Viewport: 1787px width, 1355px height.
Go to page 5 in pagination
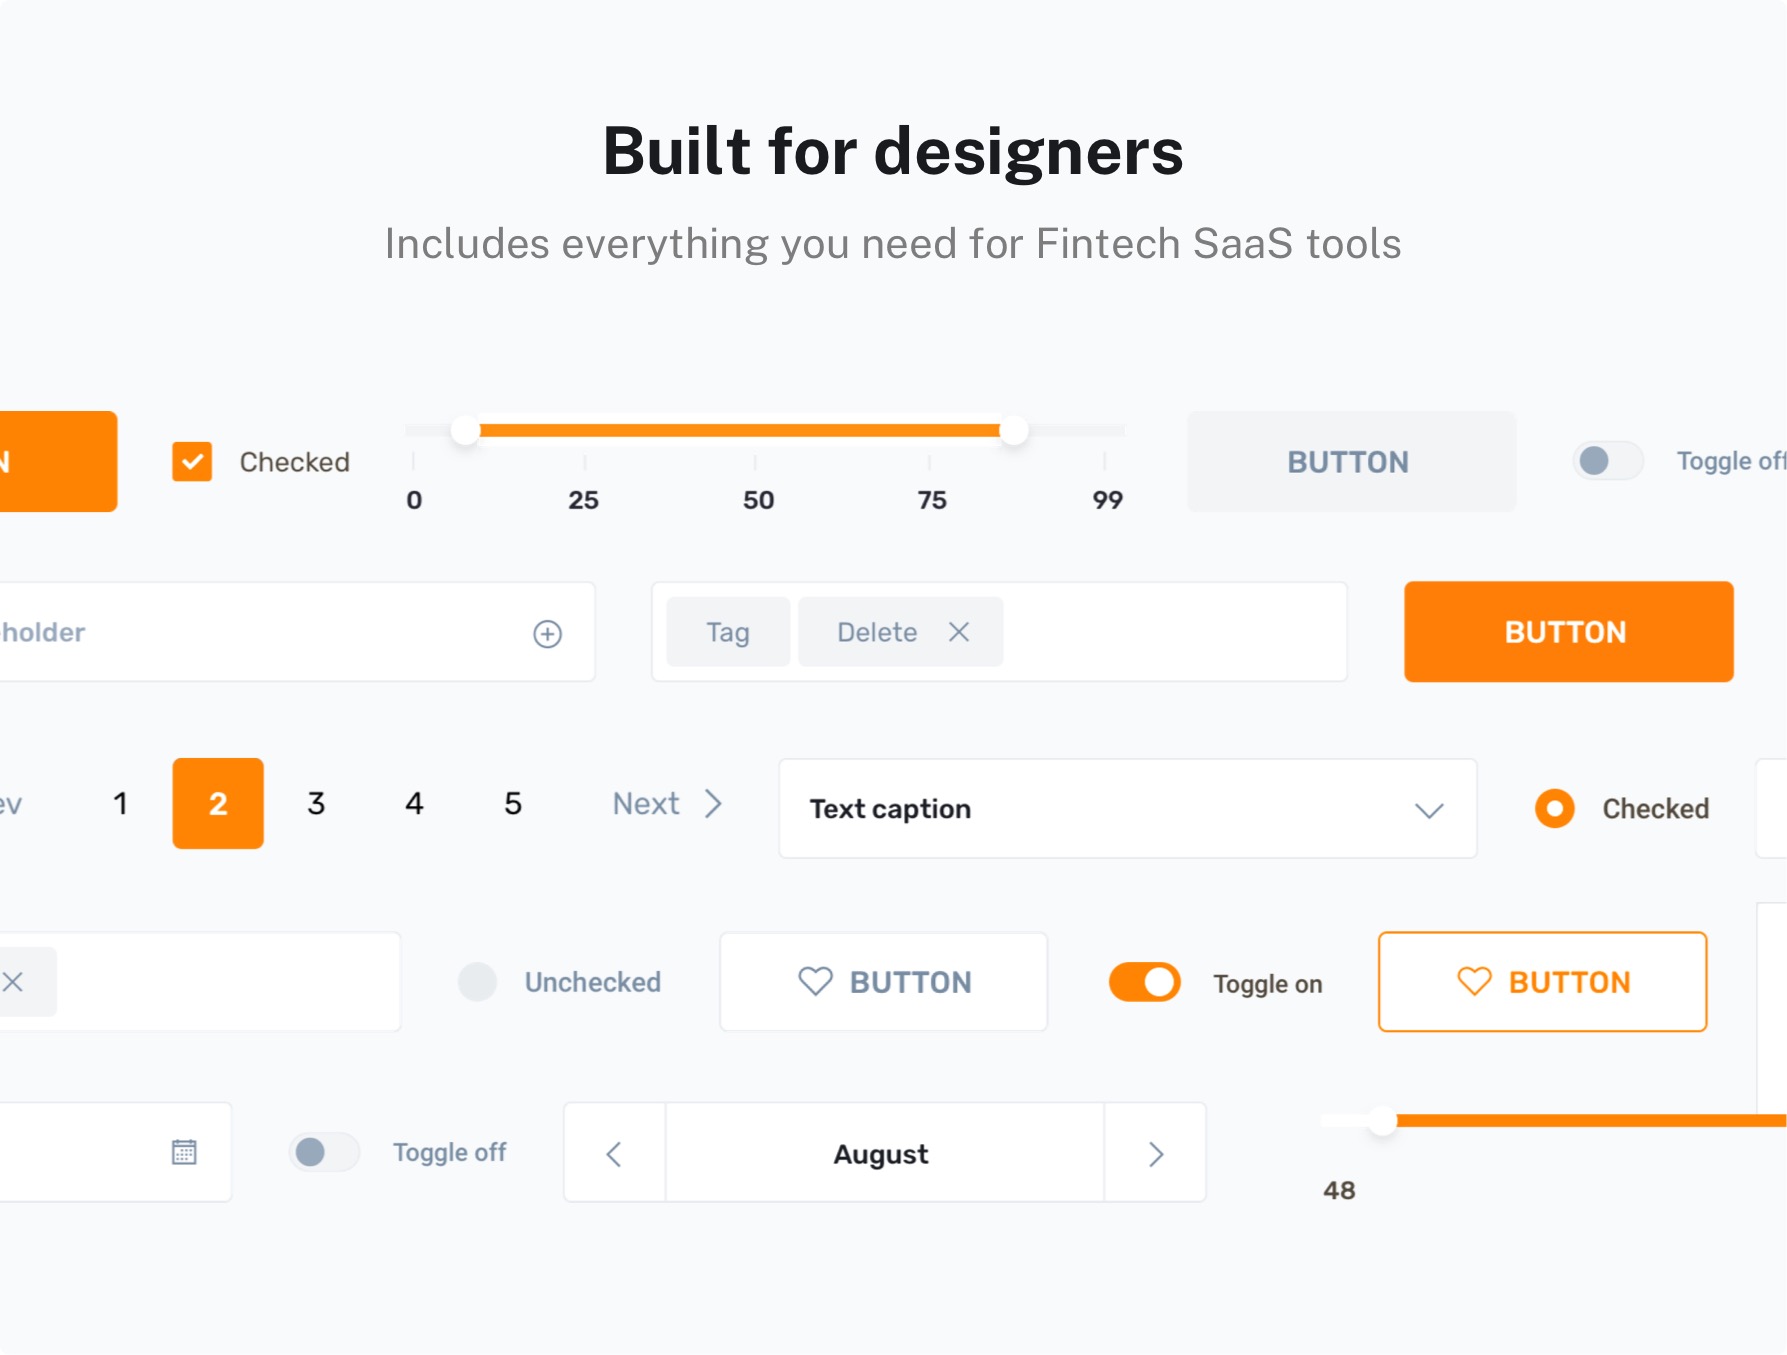513,804
